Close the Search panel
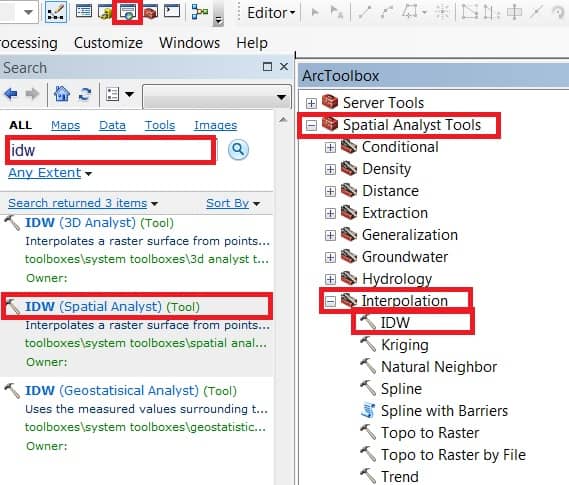 tap(284, 67)
